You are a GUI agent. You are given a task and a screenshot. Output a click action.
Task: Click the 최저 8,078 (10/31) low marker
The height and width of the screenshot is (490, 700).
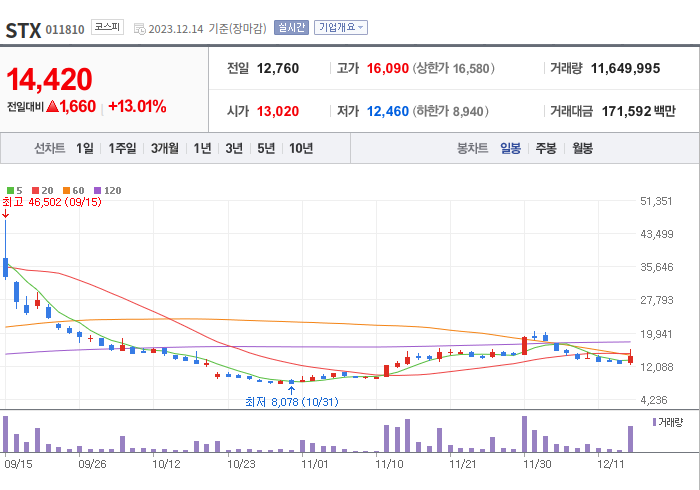click(292, 402)
